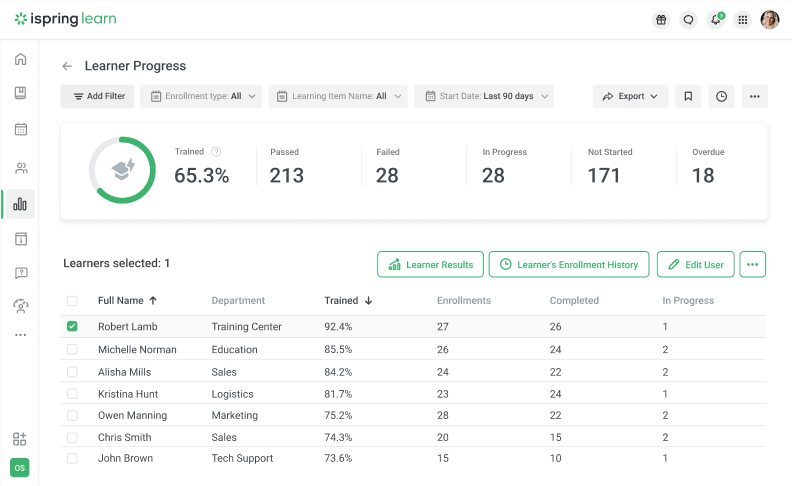Image resolution: width=792 pixels, height=486 pixels.
Task: Open the Home icon in the sidebar
Action: [x=20, y=59]
